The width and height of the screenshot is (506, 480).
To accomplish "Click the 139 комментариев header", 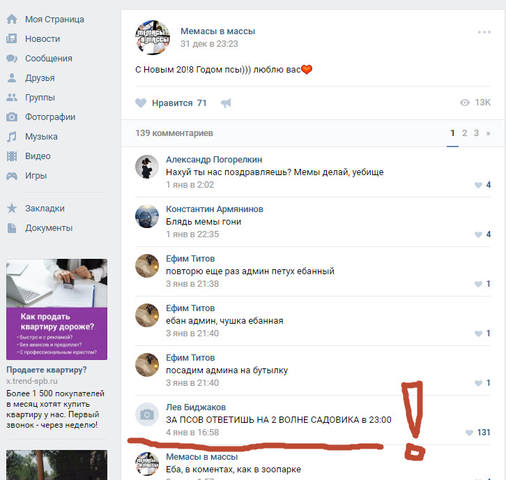I will (174, 133).
